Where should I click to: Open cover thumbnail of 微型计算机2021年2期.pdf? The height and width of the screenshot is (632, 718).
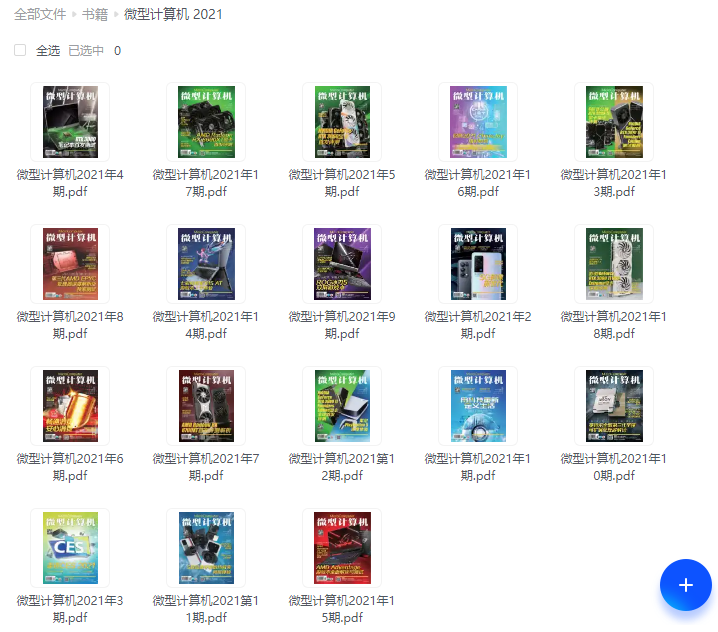(x=478, y=264)
